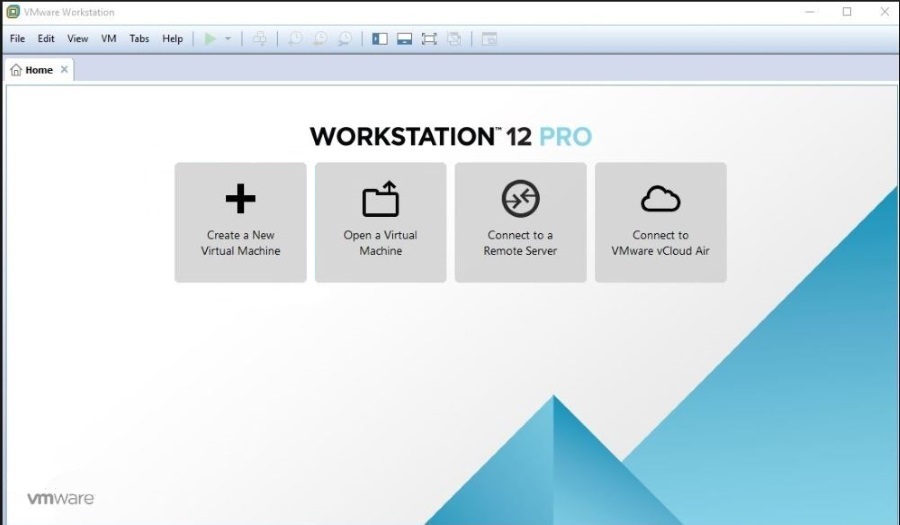Click Send Ctrl+Alt+Del toolbar icon
The height and width of the screenshot is (525, 900).
259,39
